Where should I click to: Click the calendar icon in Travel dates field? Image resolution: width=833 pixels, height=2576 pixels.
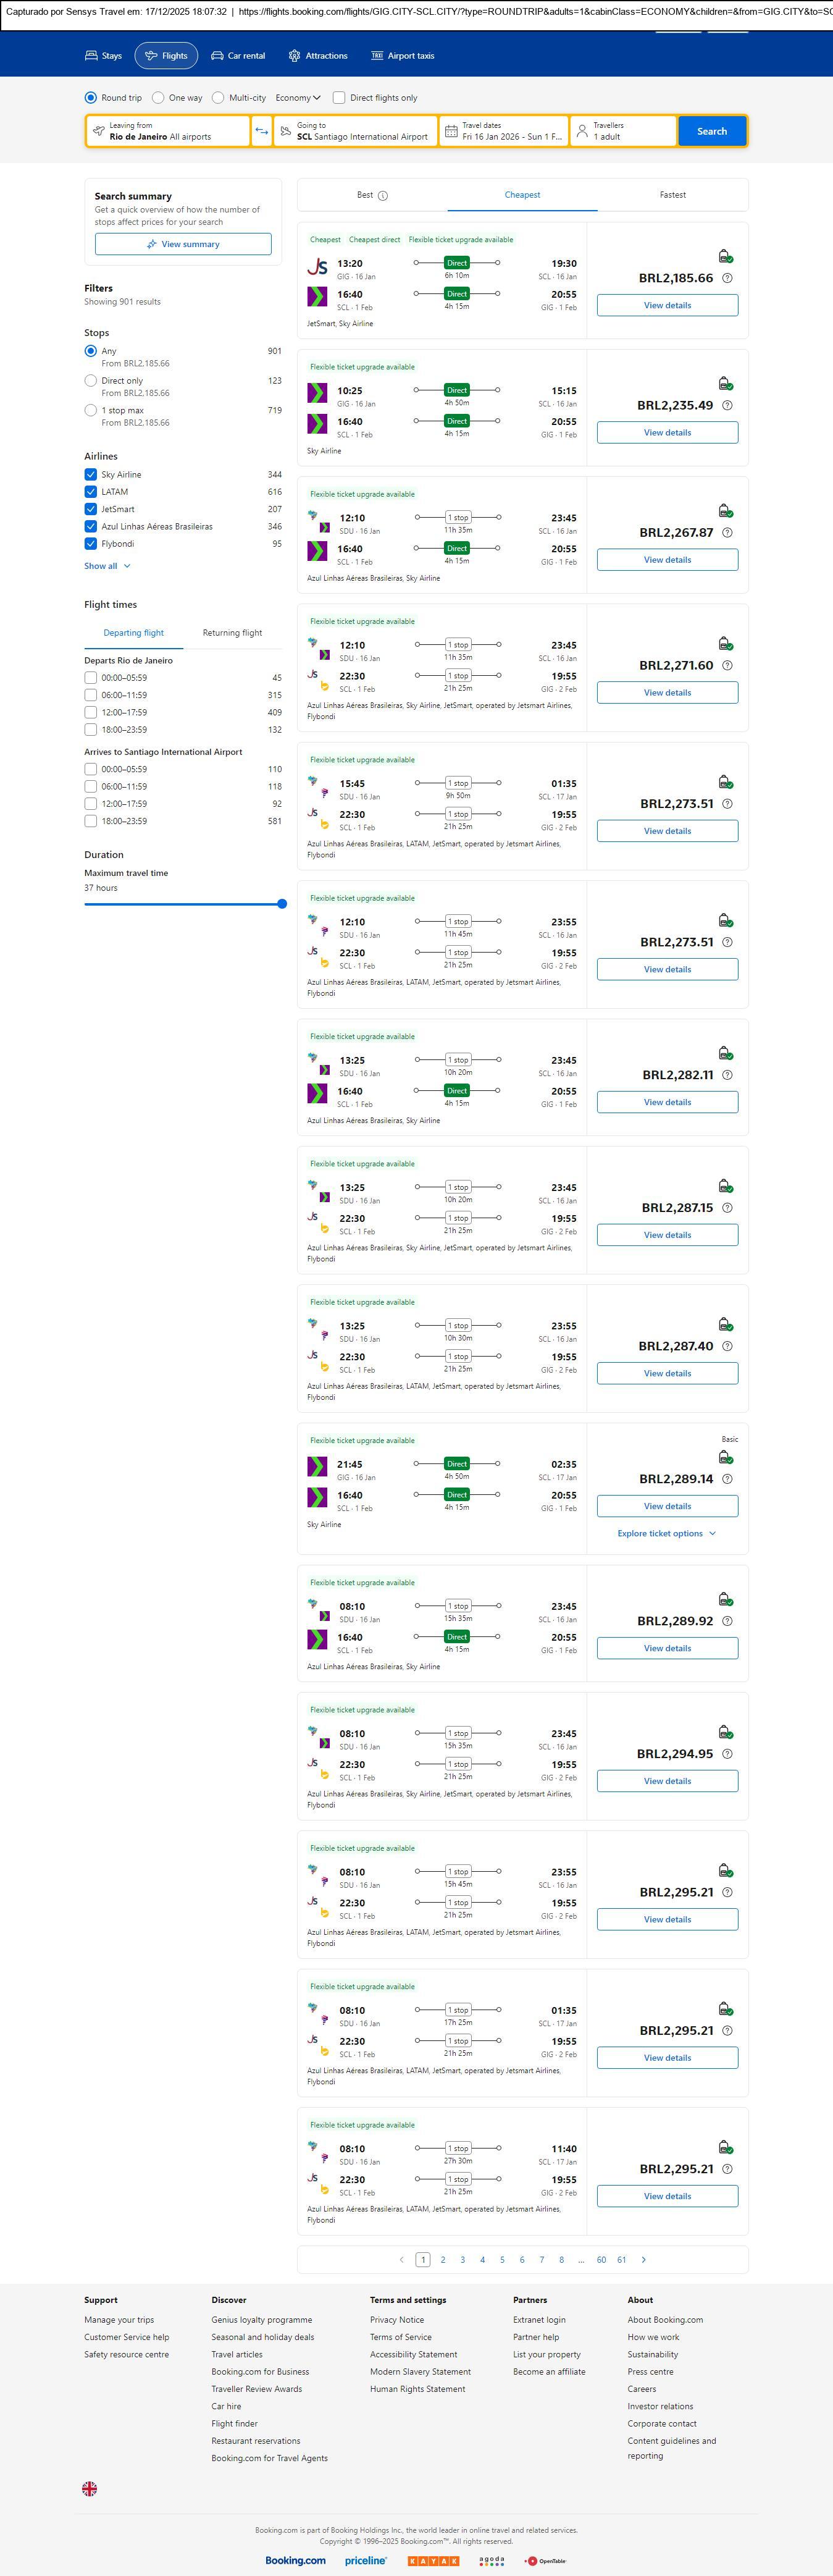pyautogui.click(x=451, y=131)
